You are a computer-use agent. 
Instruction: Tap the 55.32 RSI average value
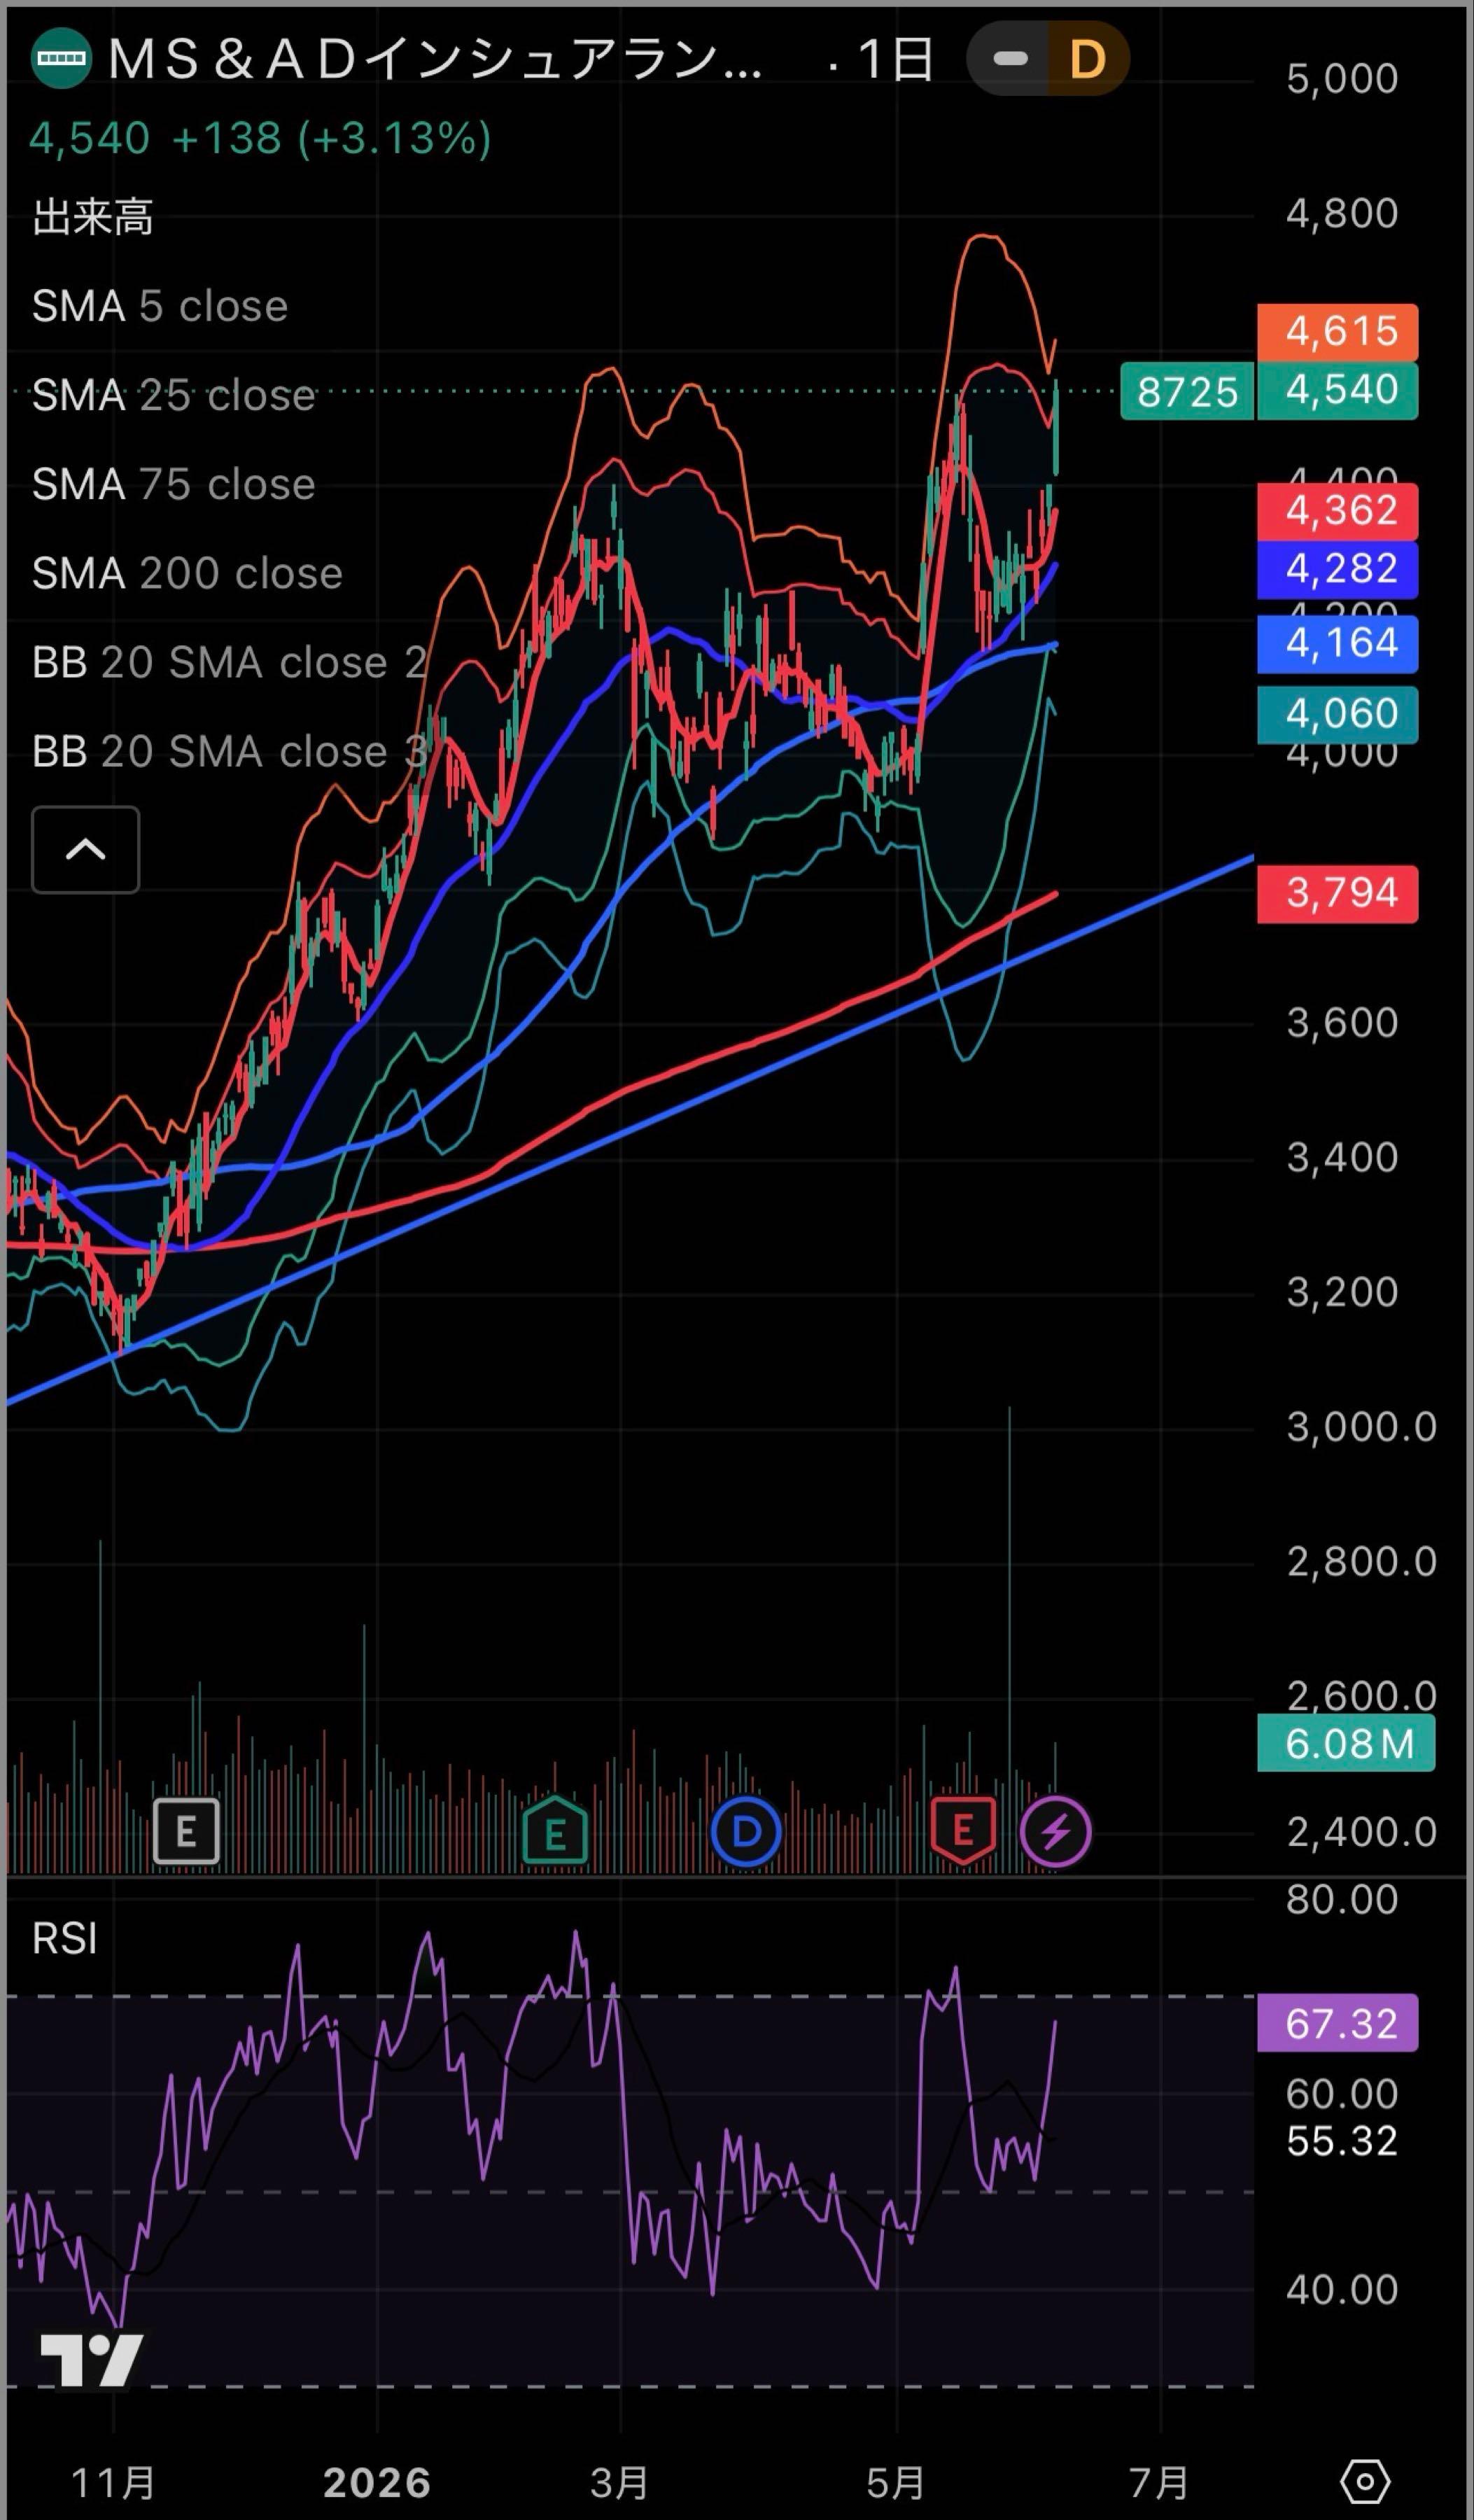(1342, 2141)
